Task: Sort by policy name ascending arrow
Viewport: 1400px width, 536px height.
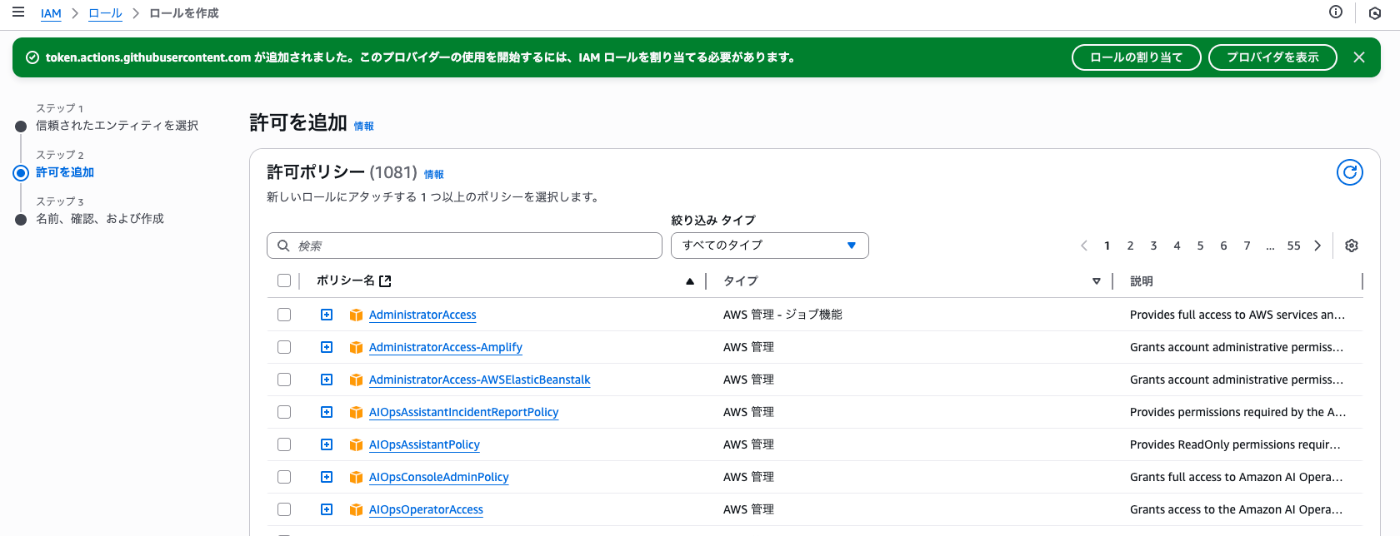Action: (689, 282)
